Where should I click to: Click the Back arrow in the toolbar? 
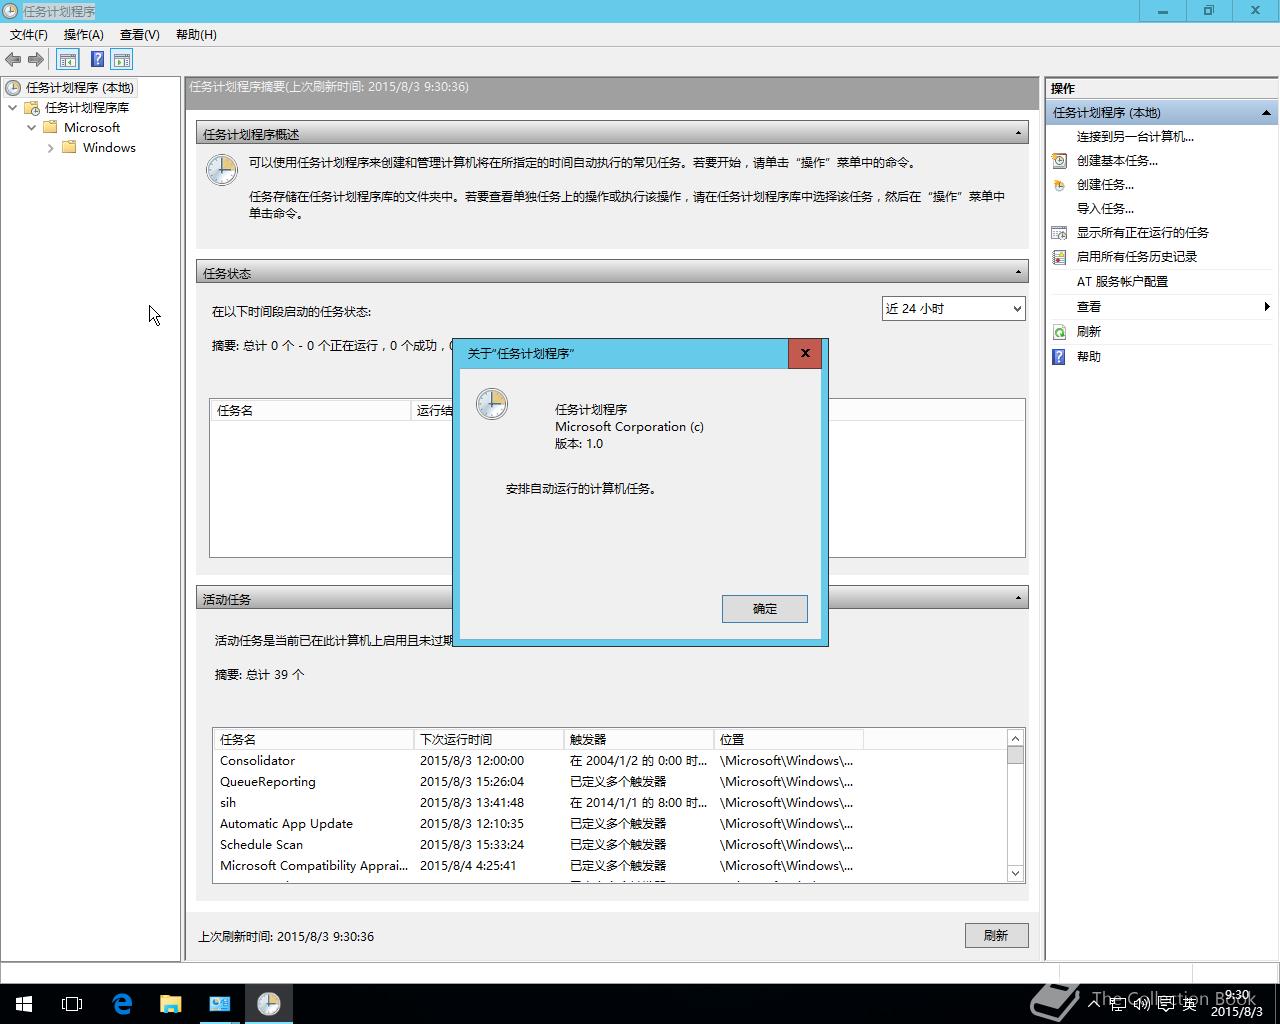[13, 60]
